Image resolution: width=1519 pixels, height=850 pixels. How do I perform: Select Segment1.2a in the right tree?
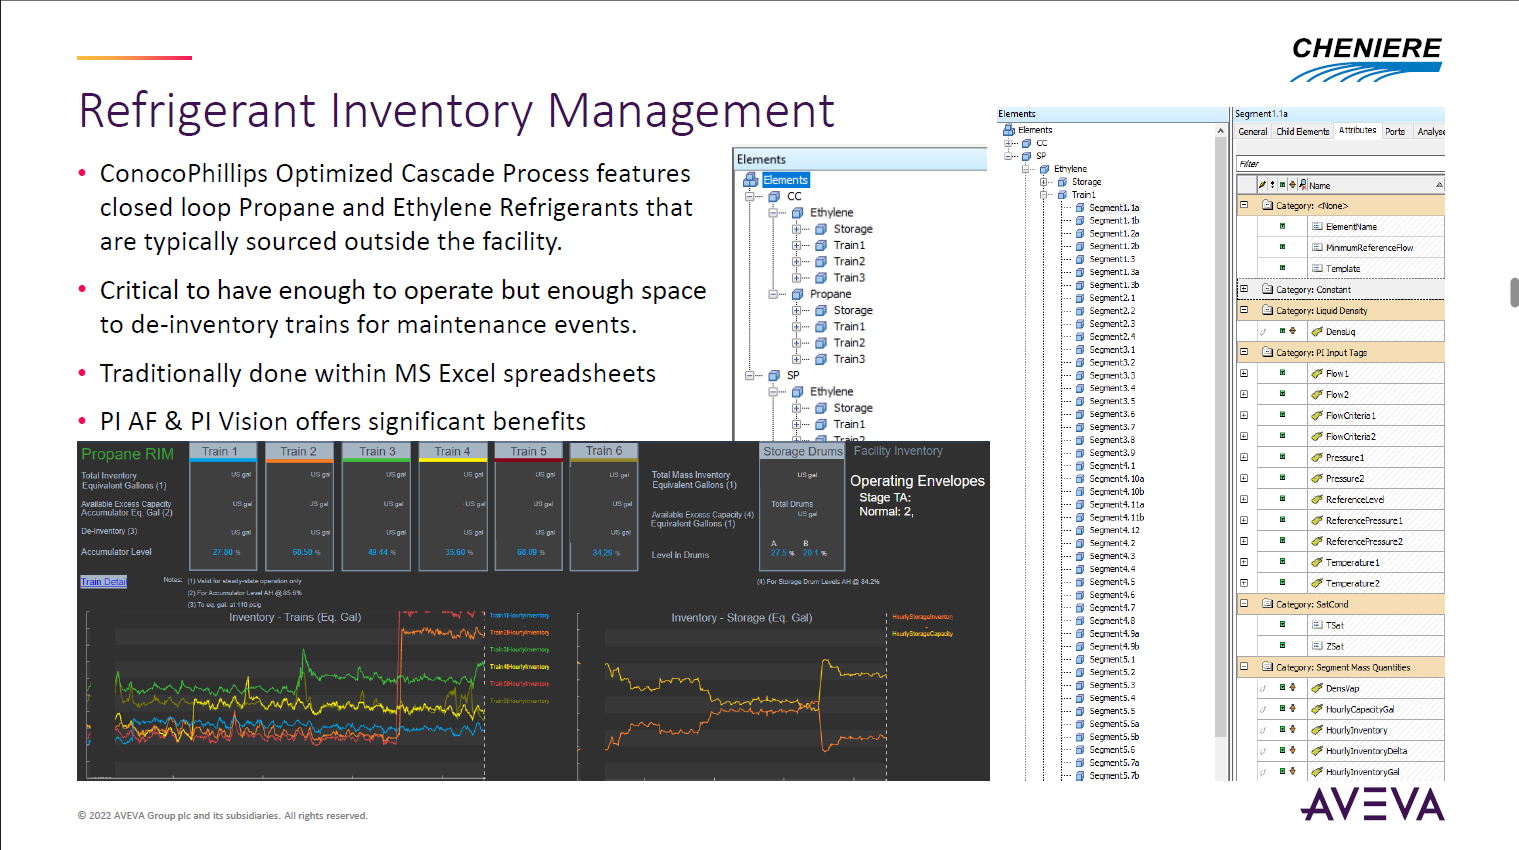click(x=1114, y=234)
